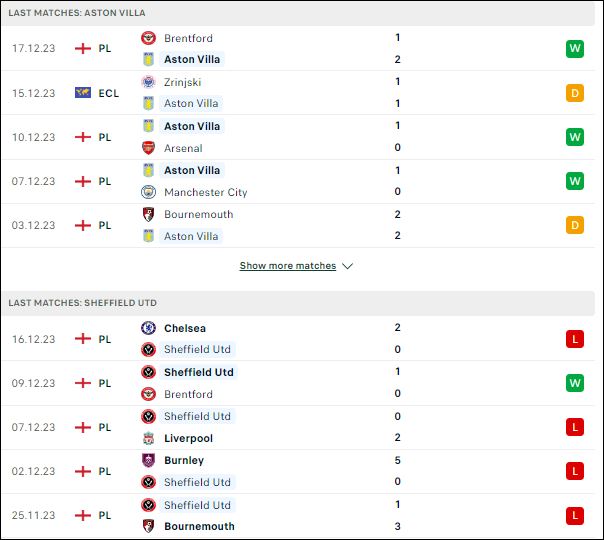Click the Burnley club crest
This screenshot has width=604, height=540.
pyautogui.click(x=148, y=460)
